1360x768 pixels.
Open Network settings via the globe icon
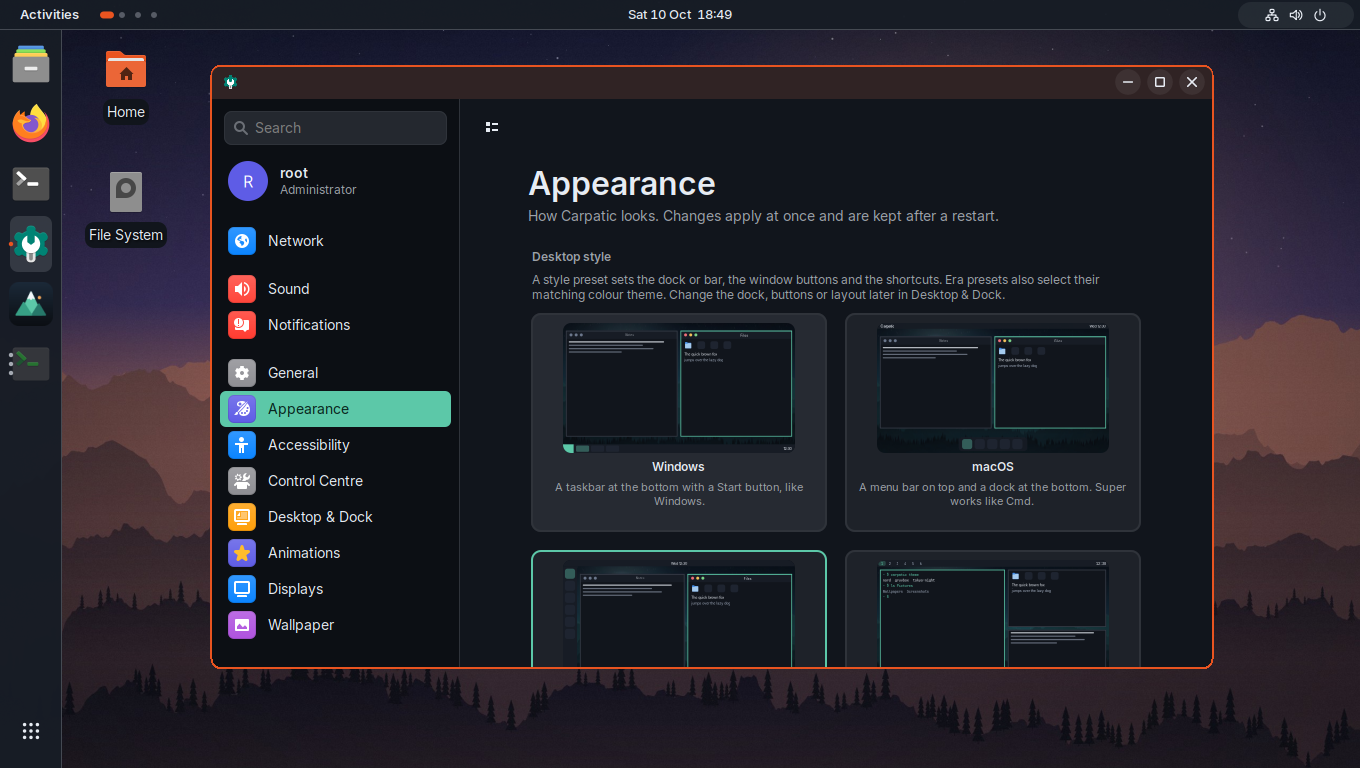tap(242, 241)
